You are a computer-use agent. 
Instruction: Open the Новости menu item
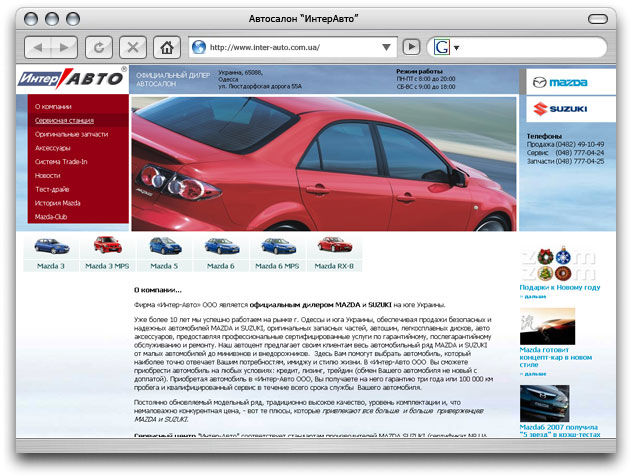[48, 175]
